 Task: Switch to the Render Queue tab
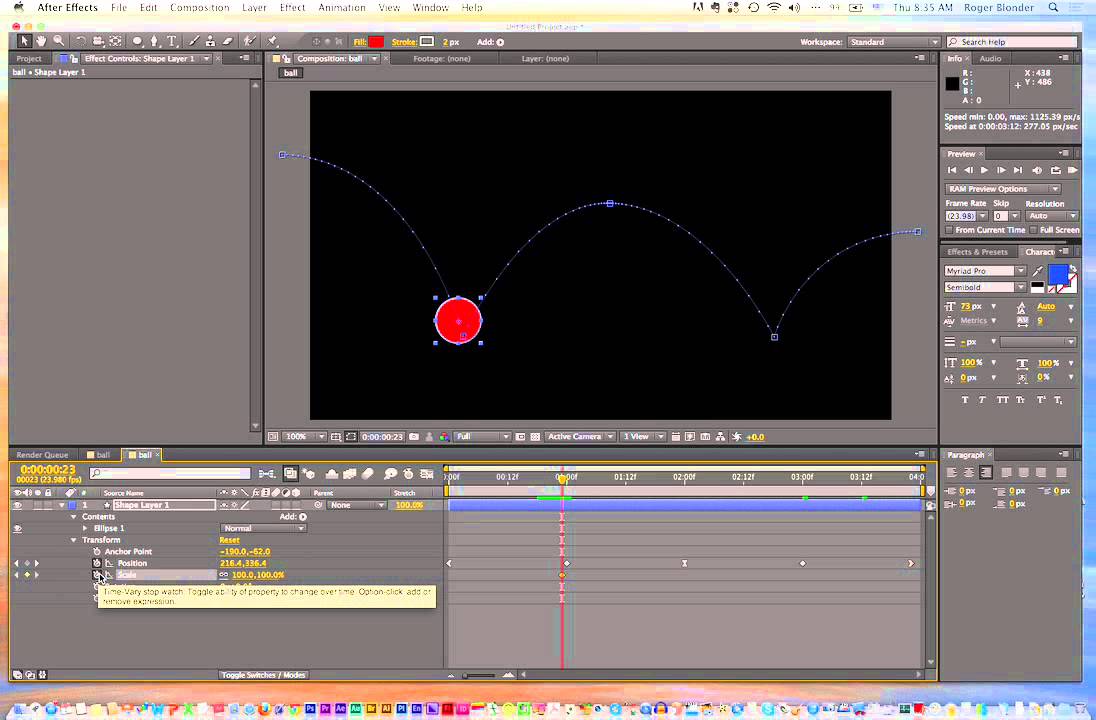pos(42,454)
